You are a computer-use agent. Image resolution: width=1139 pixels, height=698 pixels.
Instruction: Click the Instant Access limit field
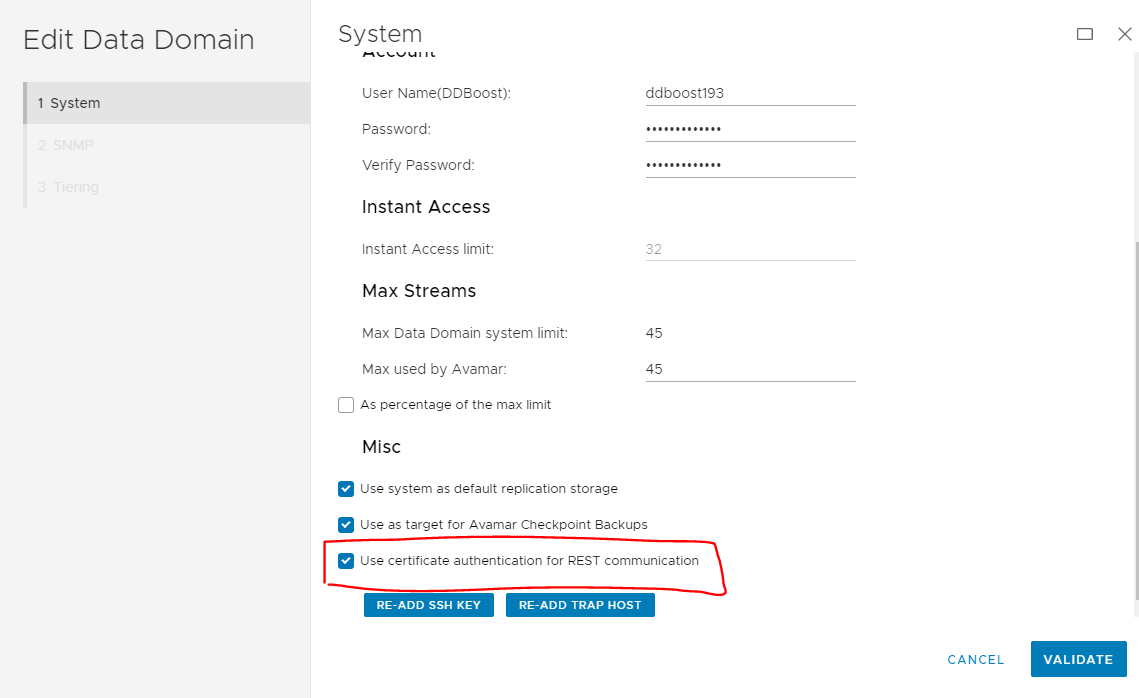(750, 249)
